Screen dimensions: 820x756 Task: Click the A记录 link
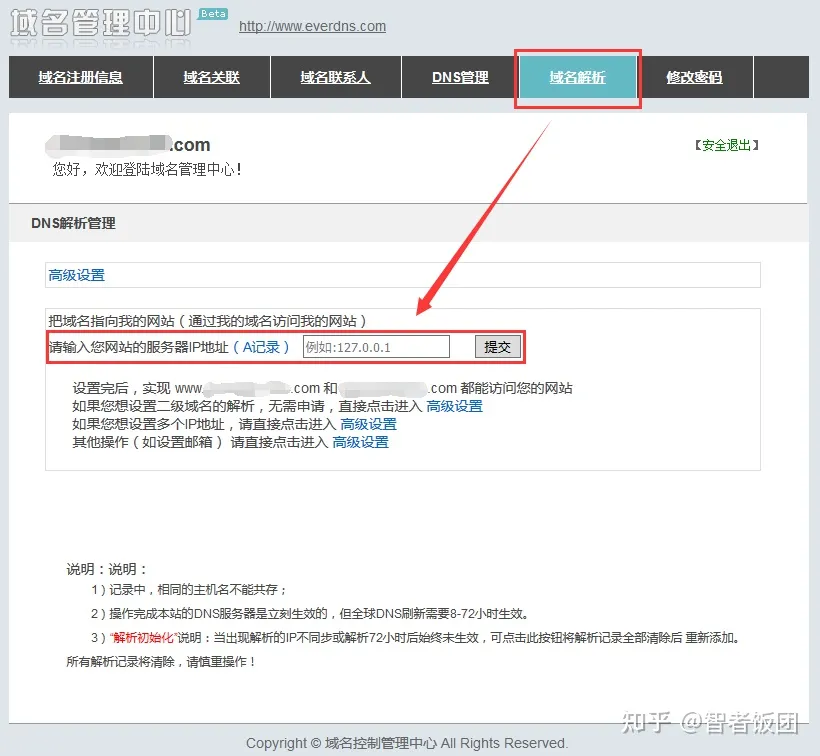(x=261, y=347)
